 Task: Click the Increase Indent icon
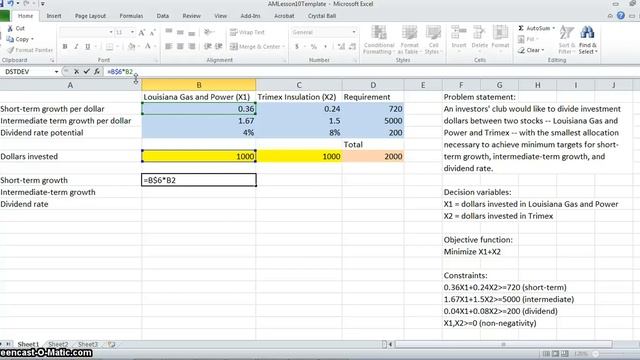click(219, 47)
